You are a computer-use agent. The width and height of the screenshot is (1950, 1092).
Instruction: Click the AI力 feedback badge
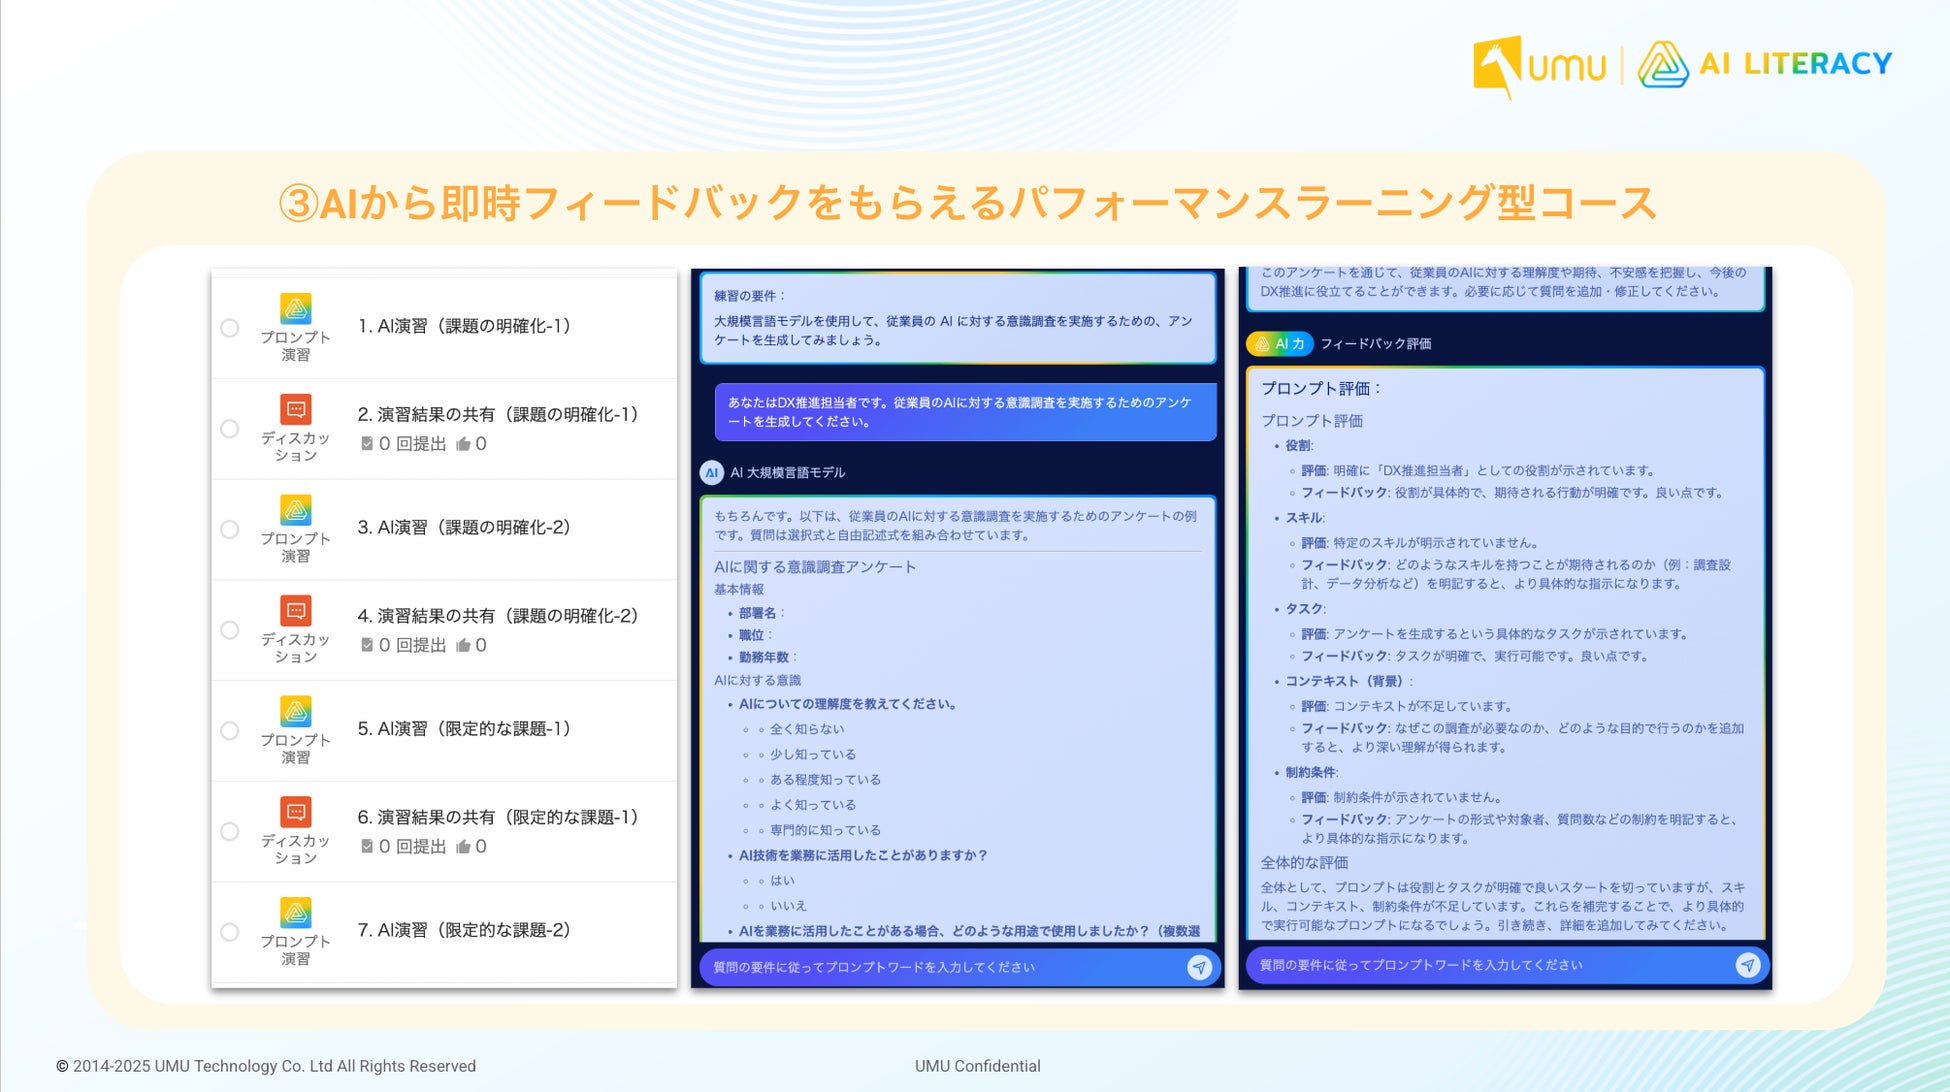(x=1279, y=344)
